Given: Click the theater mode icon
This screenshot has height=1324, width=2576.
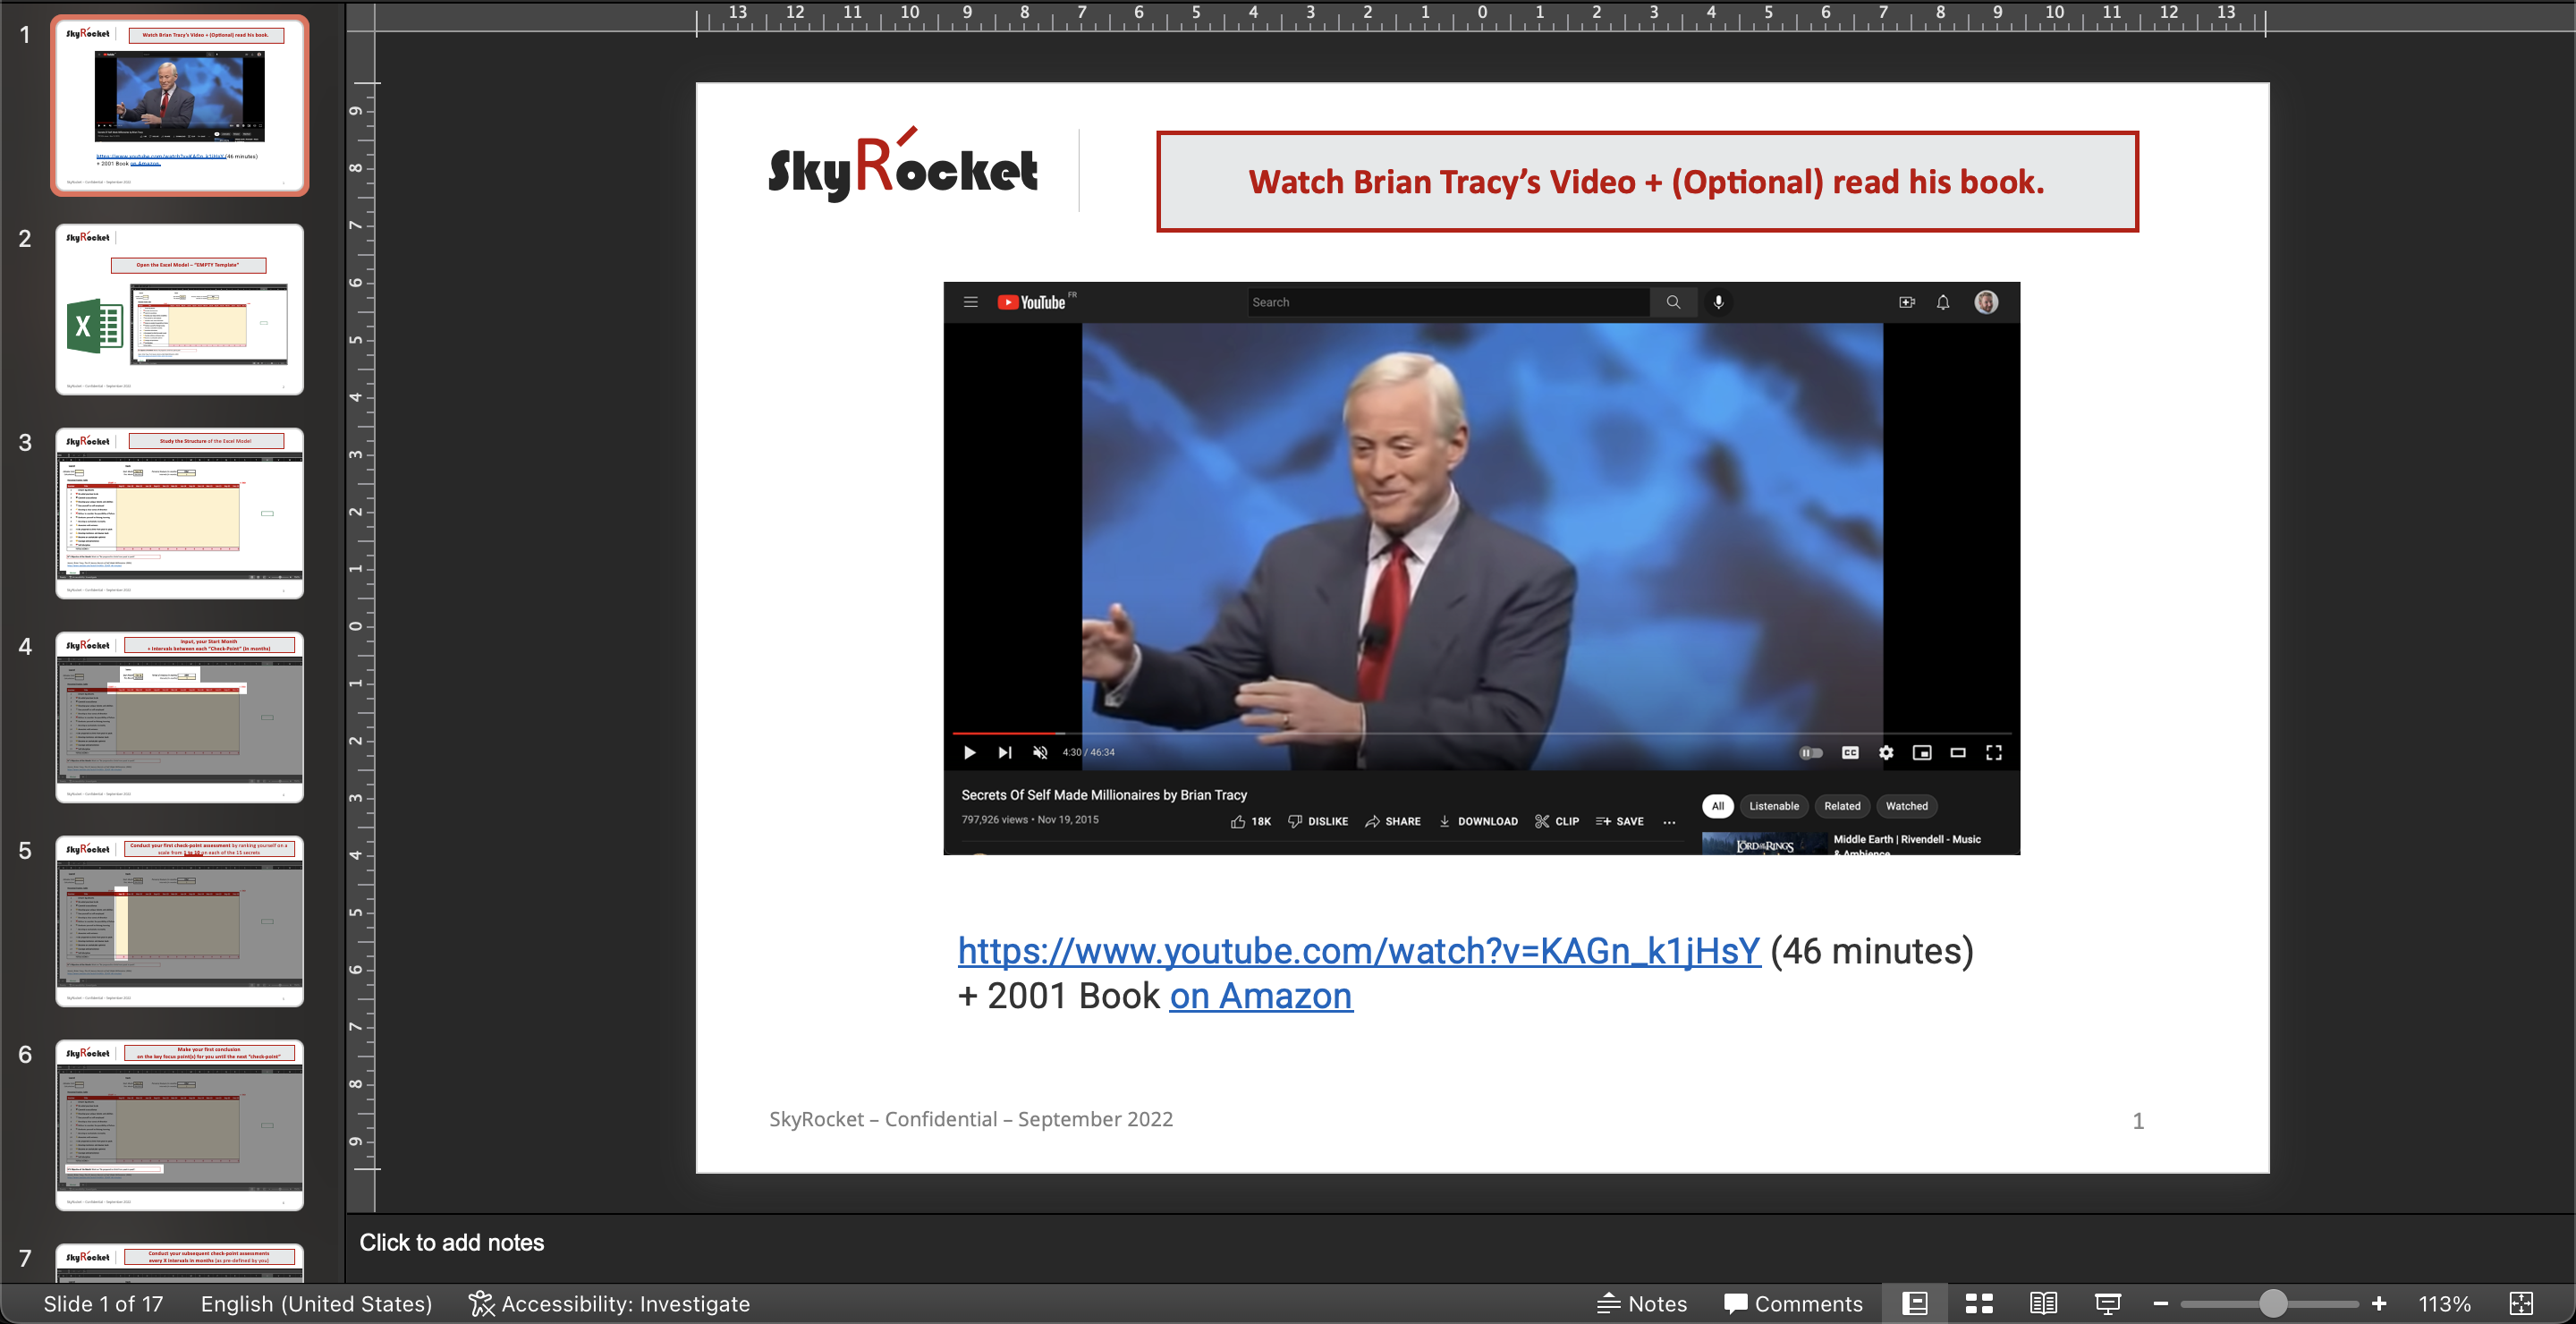Looking at the screenshot, I should tap(1958, 752).
